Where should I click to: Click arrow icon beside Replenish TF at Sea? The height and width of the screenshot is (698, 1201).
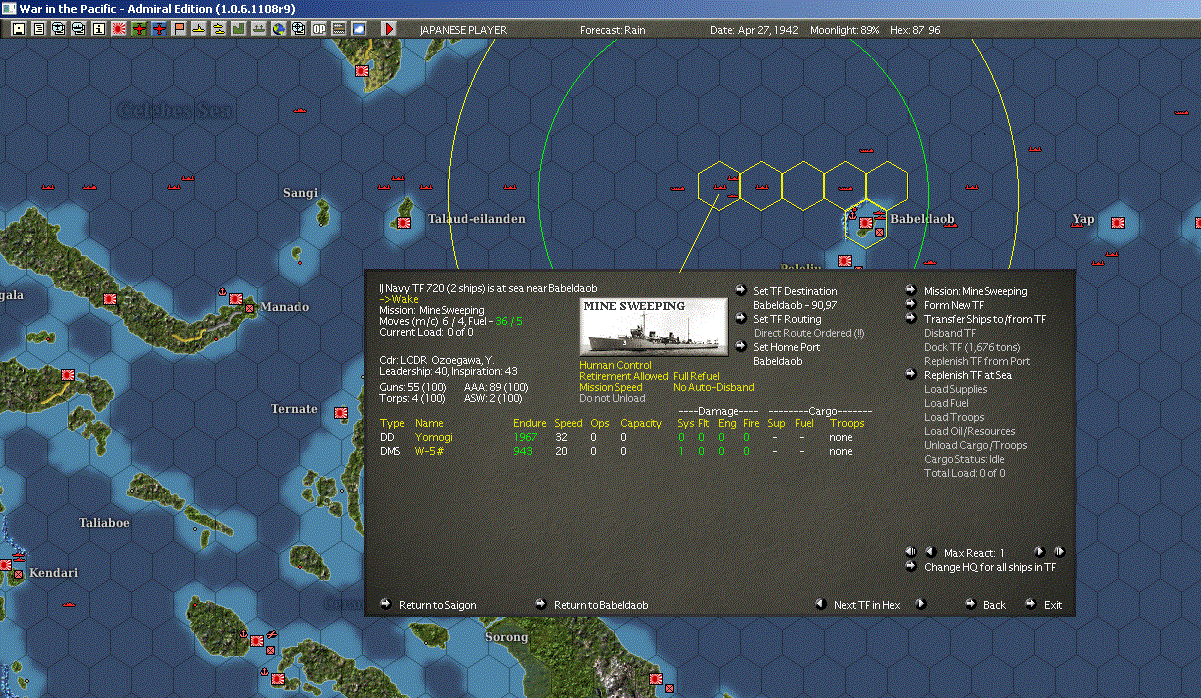click(x=911, y=375)
